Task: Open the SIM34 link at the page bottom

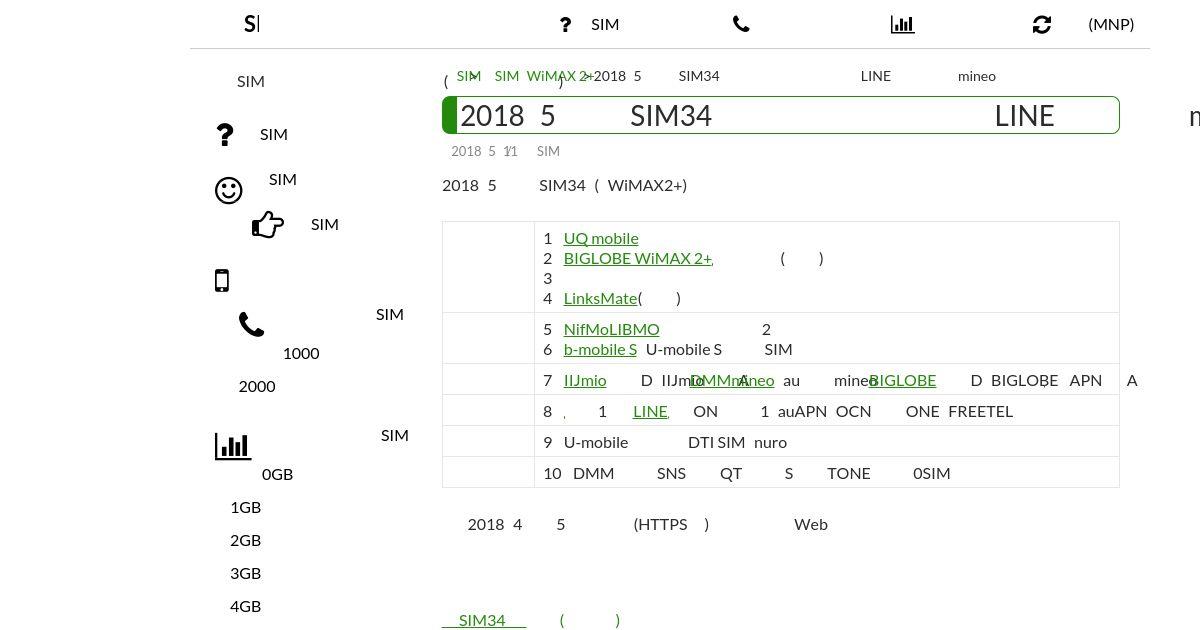Action: 484,620
